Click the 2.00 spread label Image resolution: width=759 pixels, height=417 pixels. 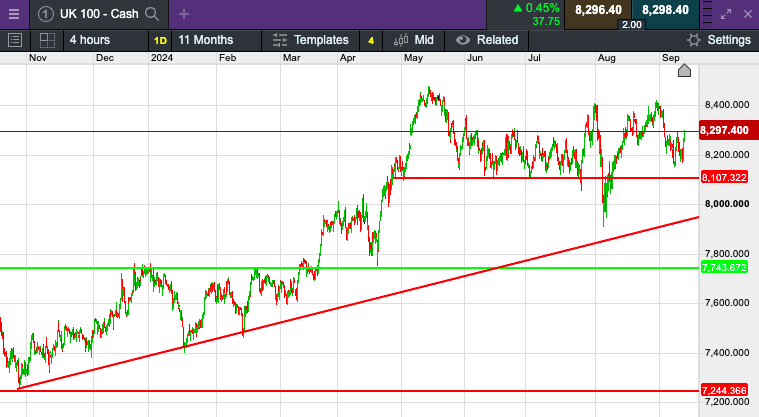click(631, 25)
